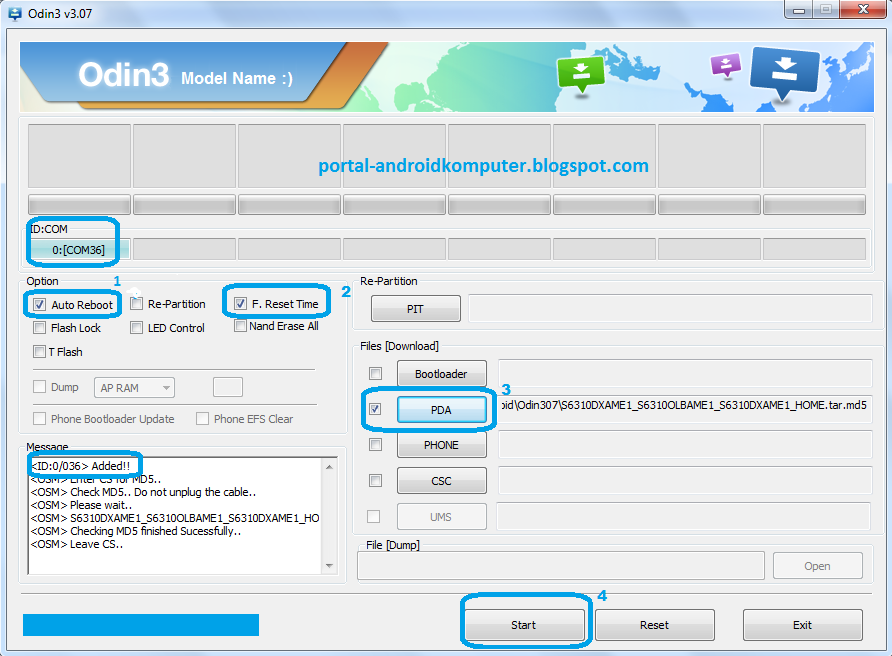
Task: Uncheck the PDA file checkbox
Action: click(x=375, y=409)
